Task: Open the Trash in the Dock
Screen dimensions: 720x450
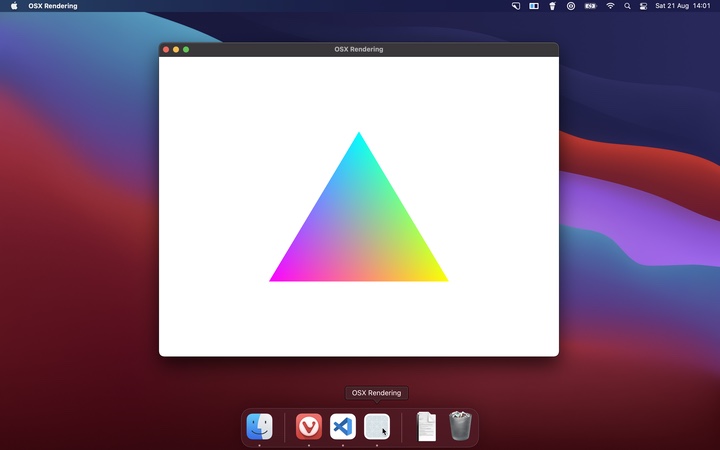Action: tap(460, 427)
